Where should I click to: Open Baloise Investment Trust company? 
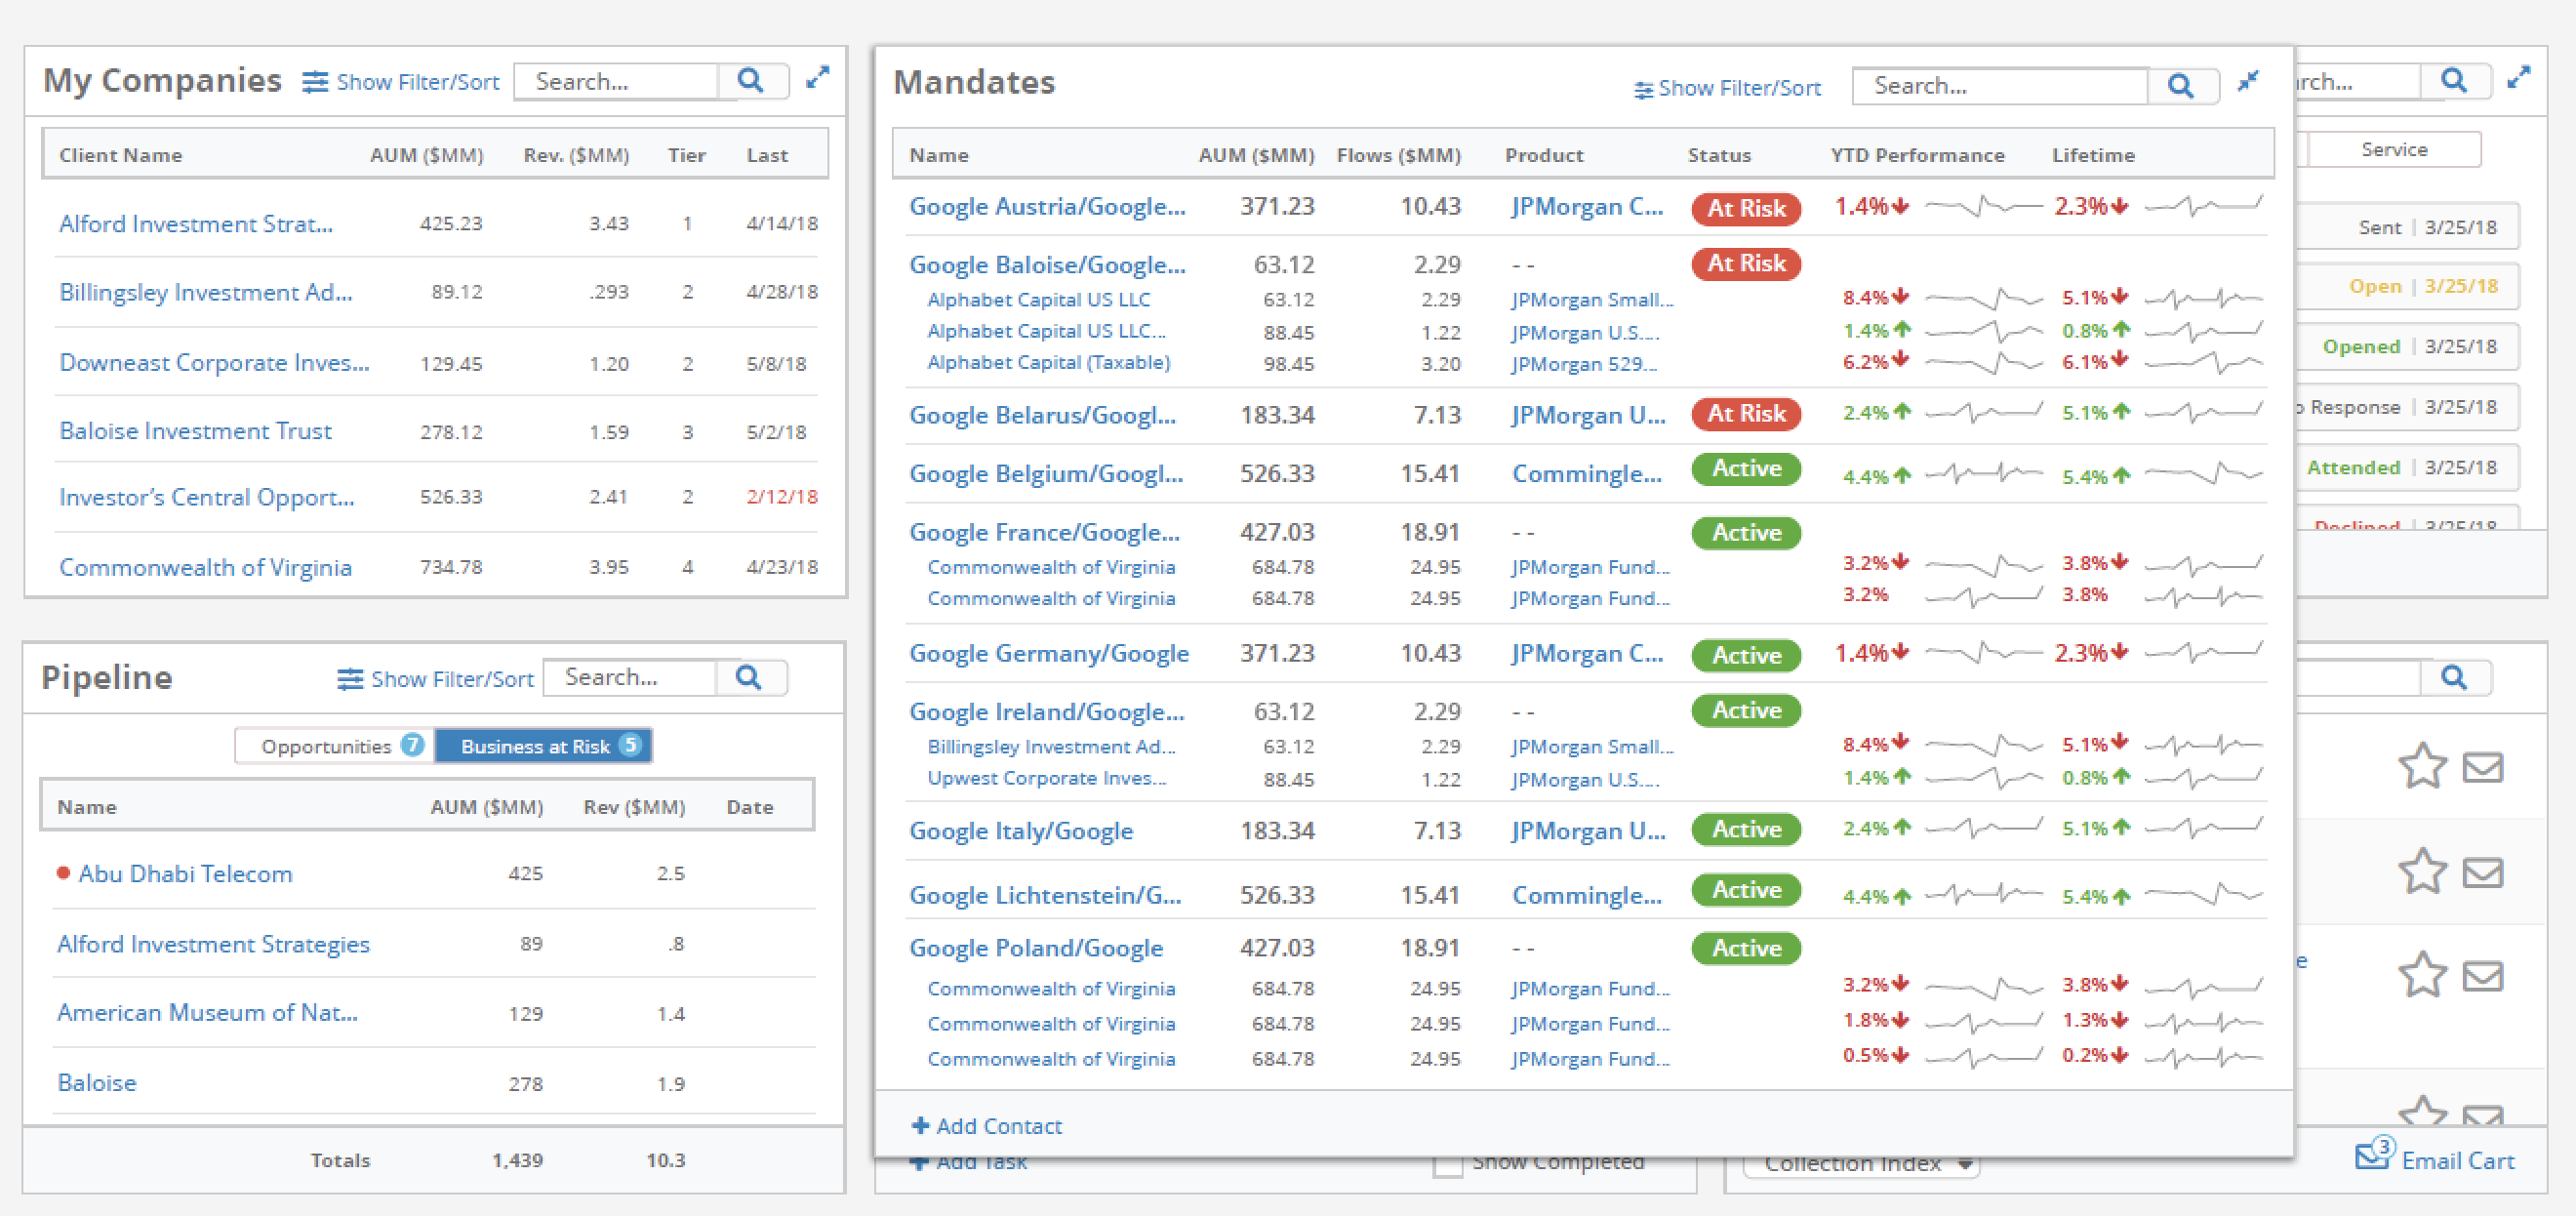tap(195, 431)
